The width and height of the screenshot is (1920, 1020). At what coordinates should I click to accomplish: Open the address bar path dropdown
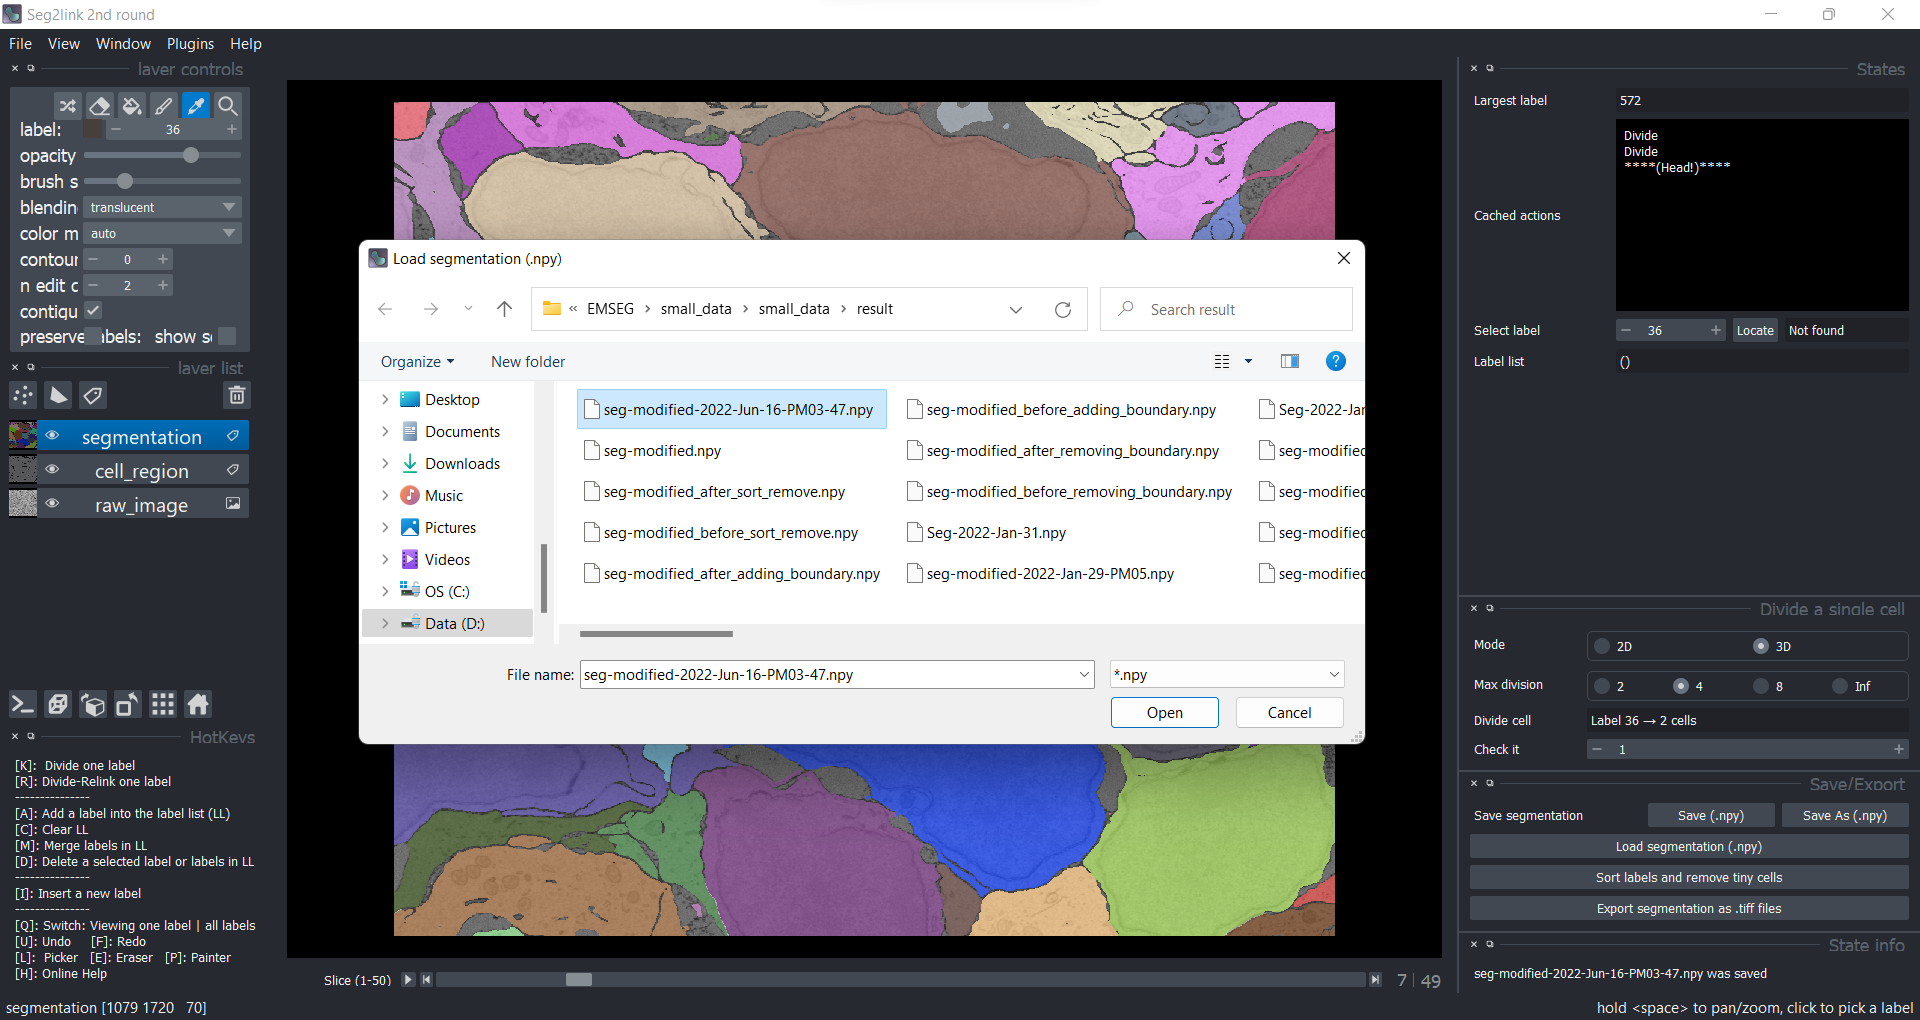pyautogui.click(x=1016, y=309)
